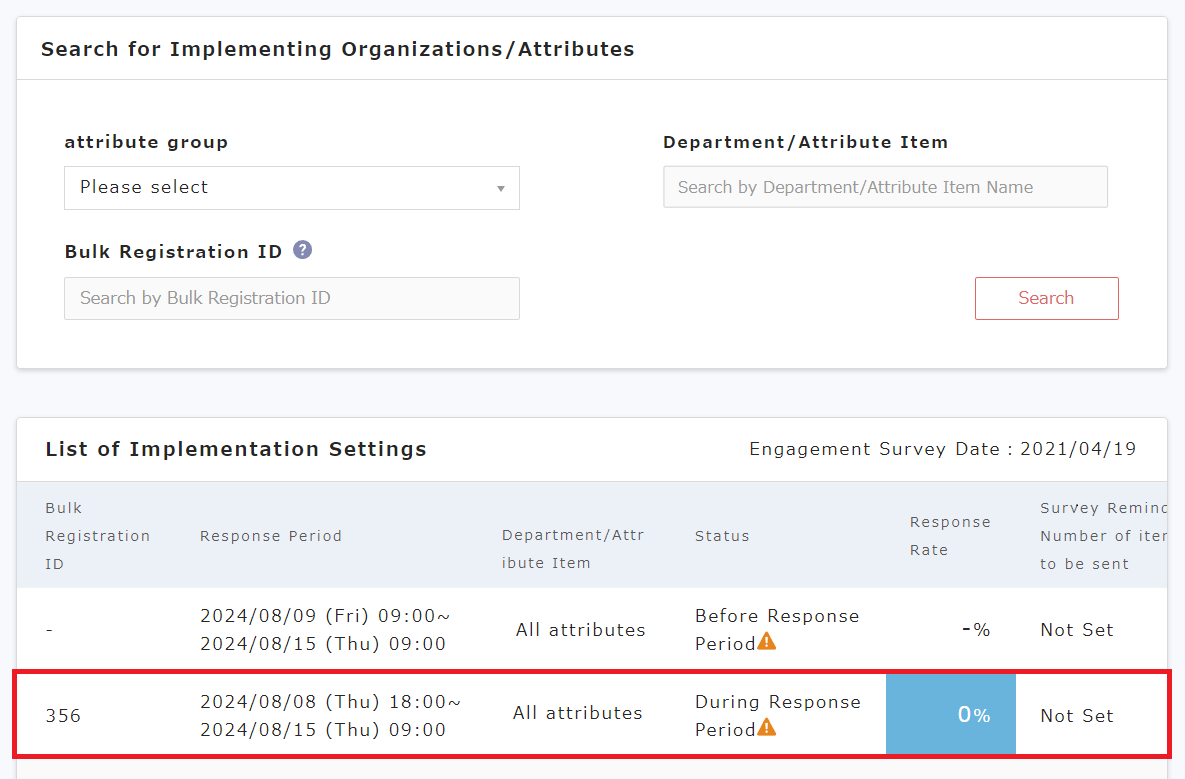Focus the Department/Attribute Item search field

[x=885, y=187]
